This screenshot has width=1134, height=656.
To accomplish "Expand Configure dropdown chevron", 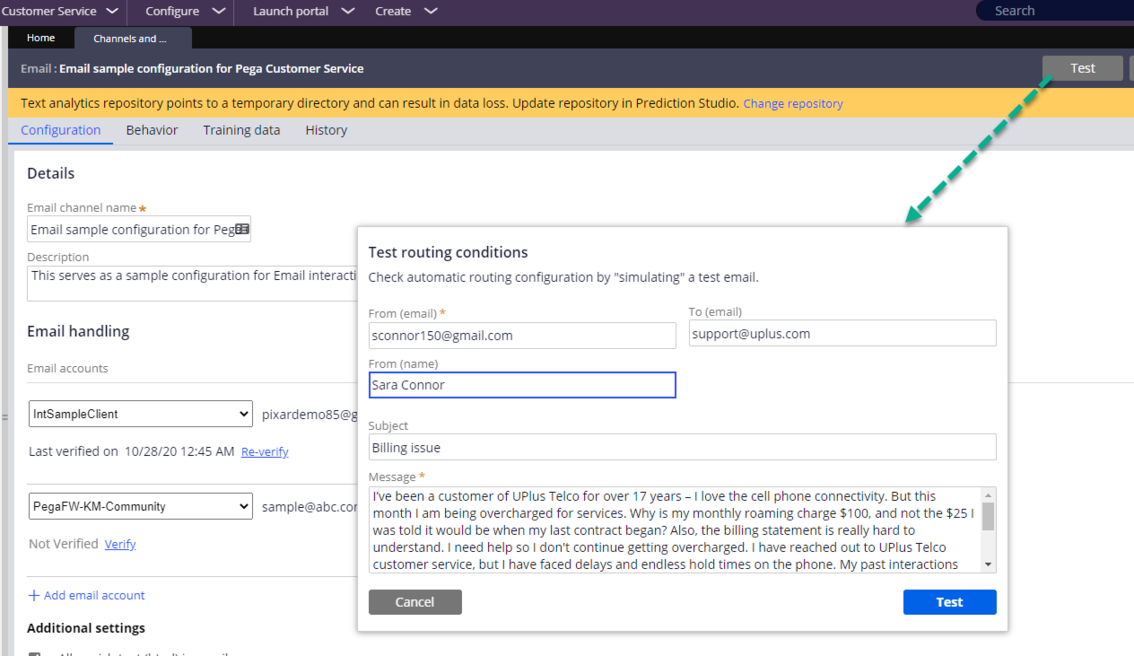I will 218,12.
